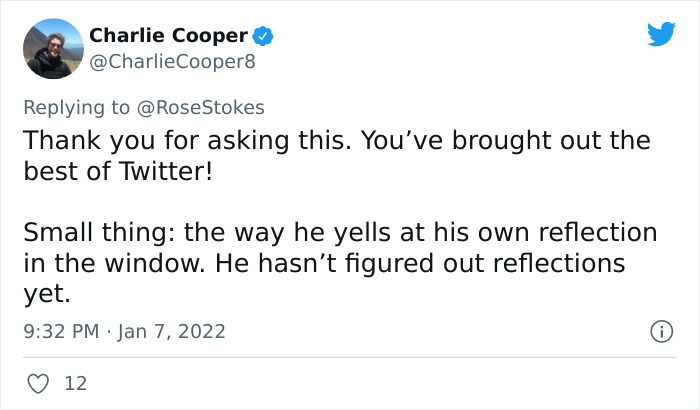Click the "best of Twitter!" line
The image size is (700, 410).
[x=117, y=171]
